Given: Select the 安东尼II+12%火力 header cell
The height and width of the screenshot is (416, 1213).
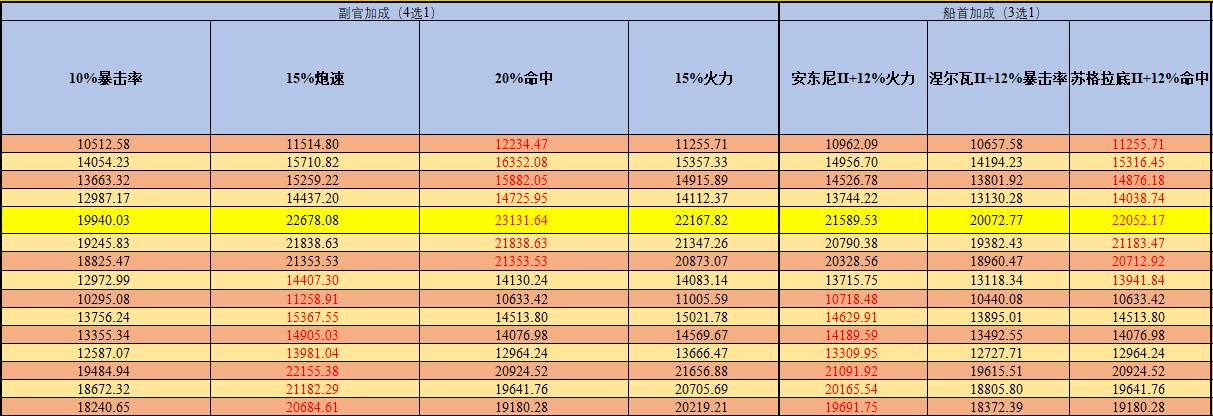Looking at the screenshot, I should coord(853,78).
